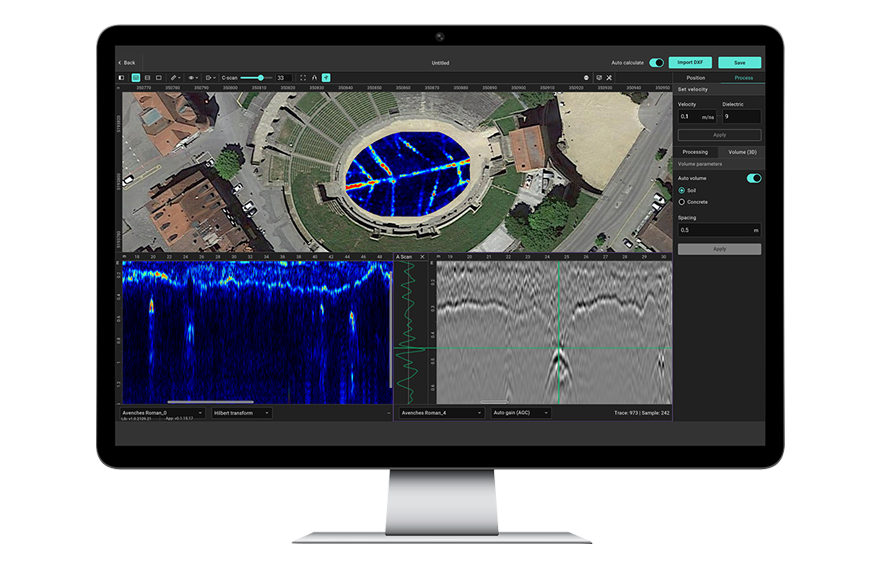
Task: Click the left radargram horizontal scrollbar
Action: coord(210,402)
